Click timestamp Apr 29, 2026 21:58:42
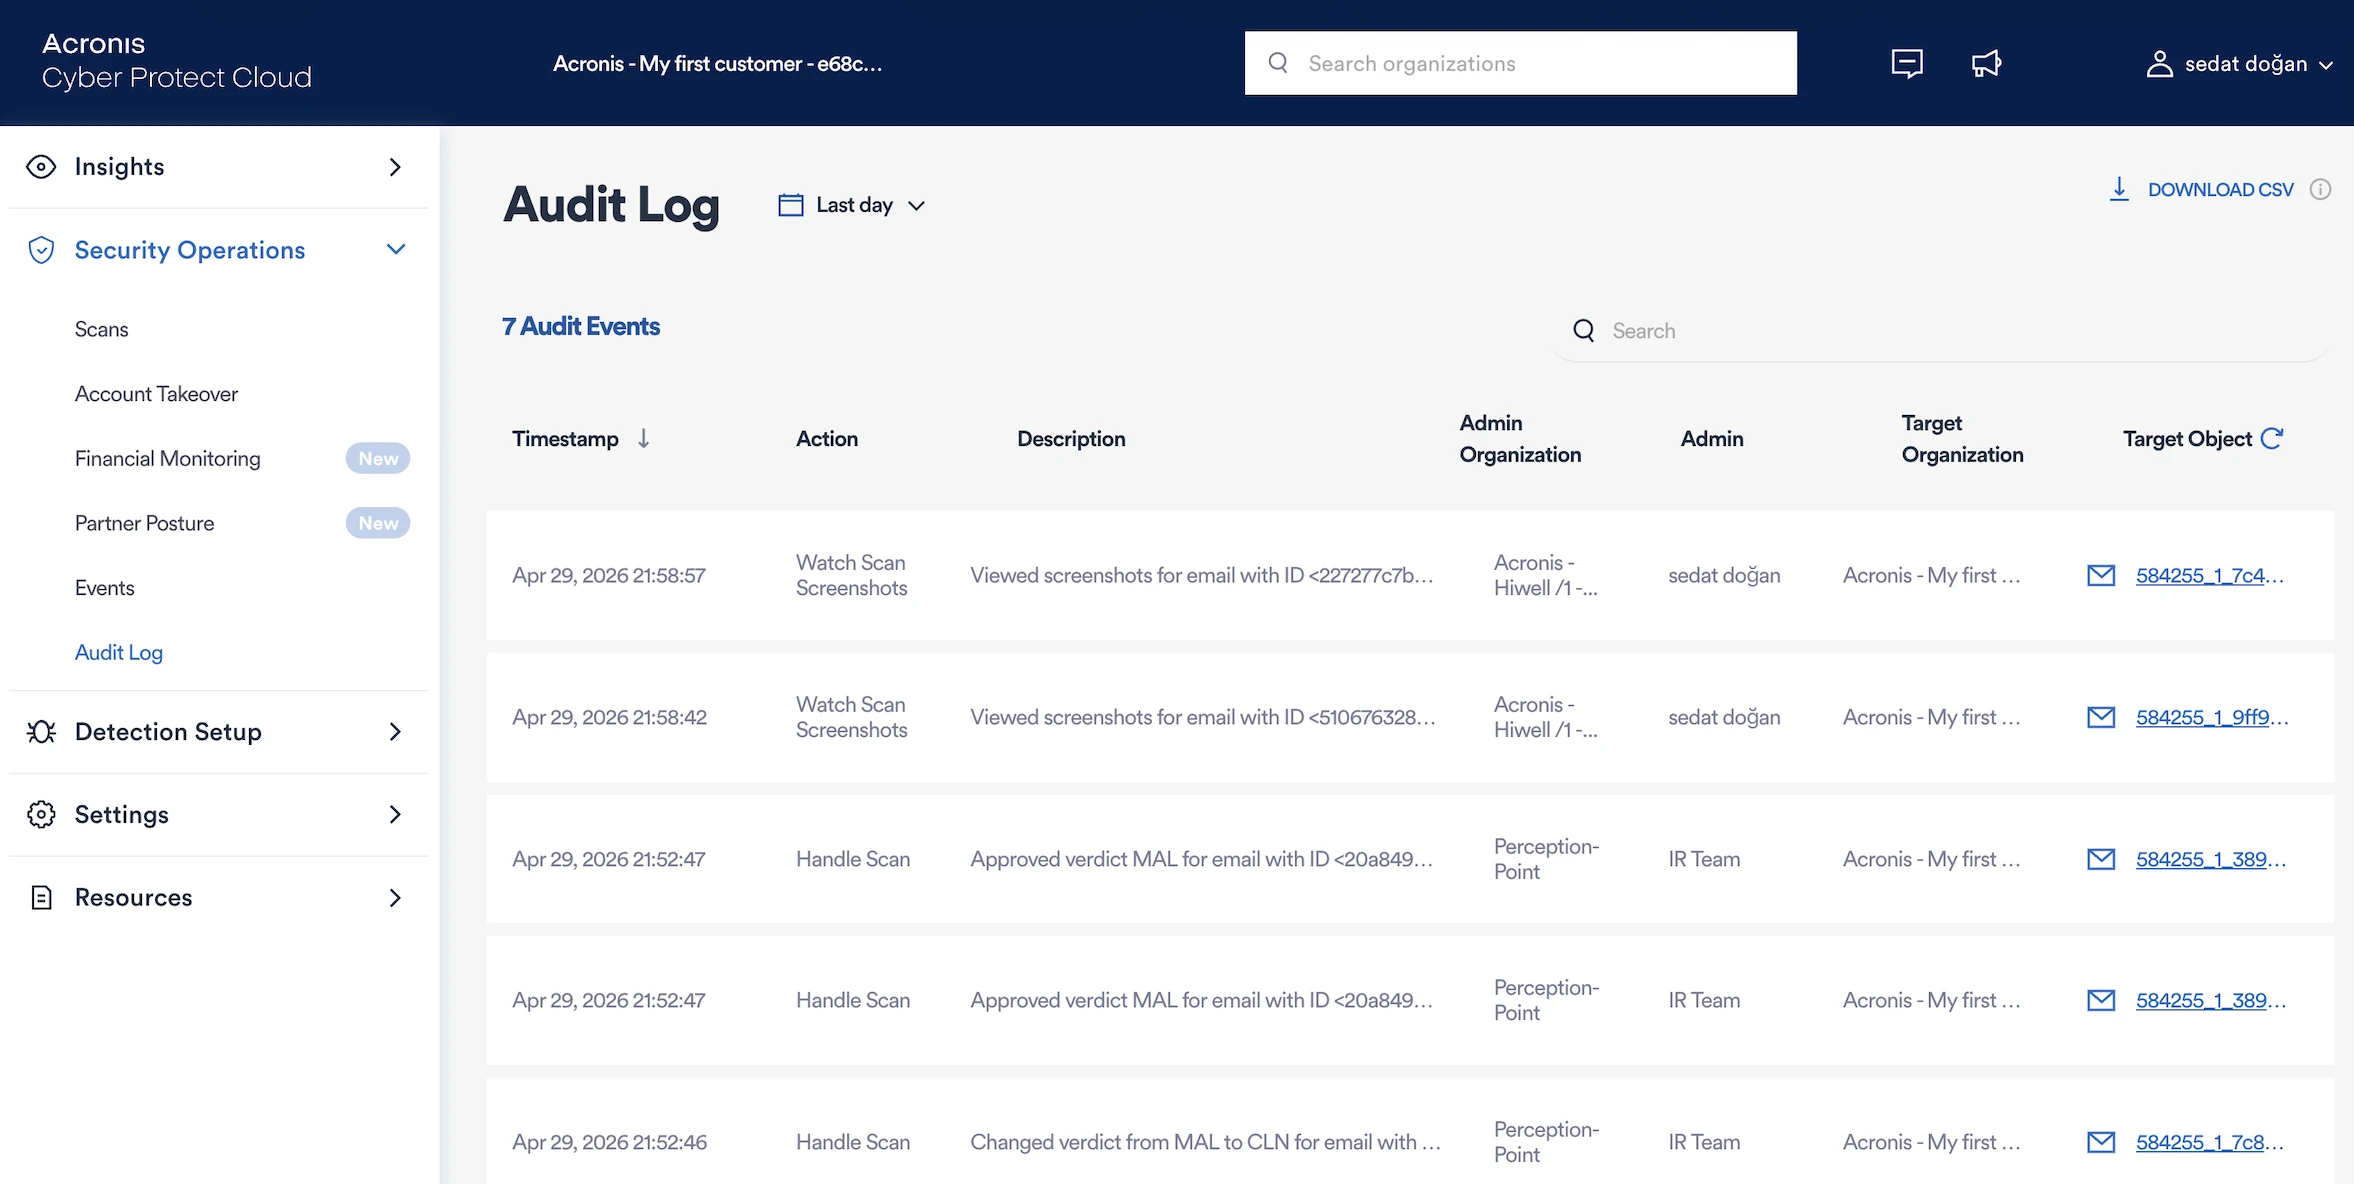Viewport: 2354px width, 1184px height. (609, 717)
